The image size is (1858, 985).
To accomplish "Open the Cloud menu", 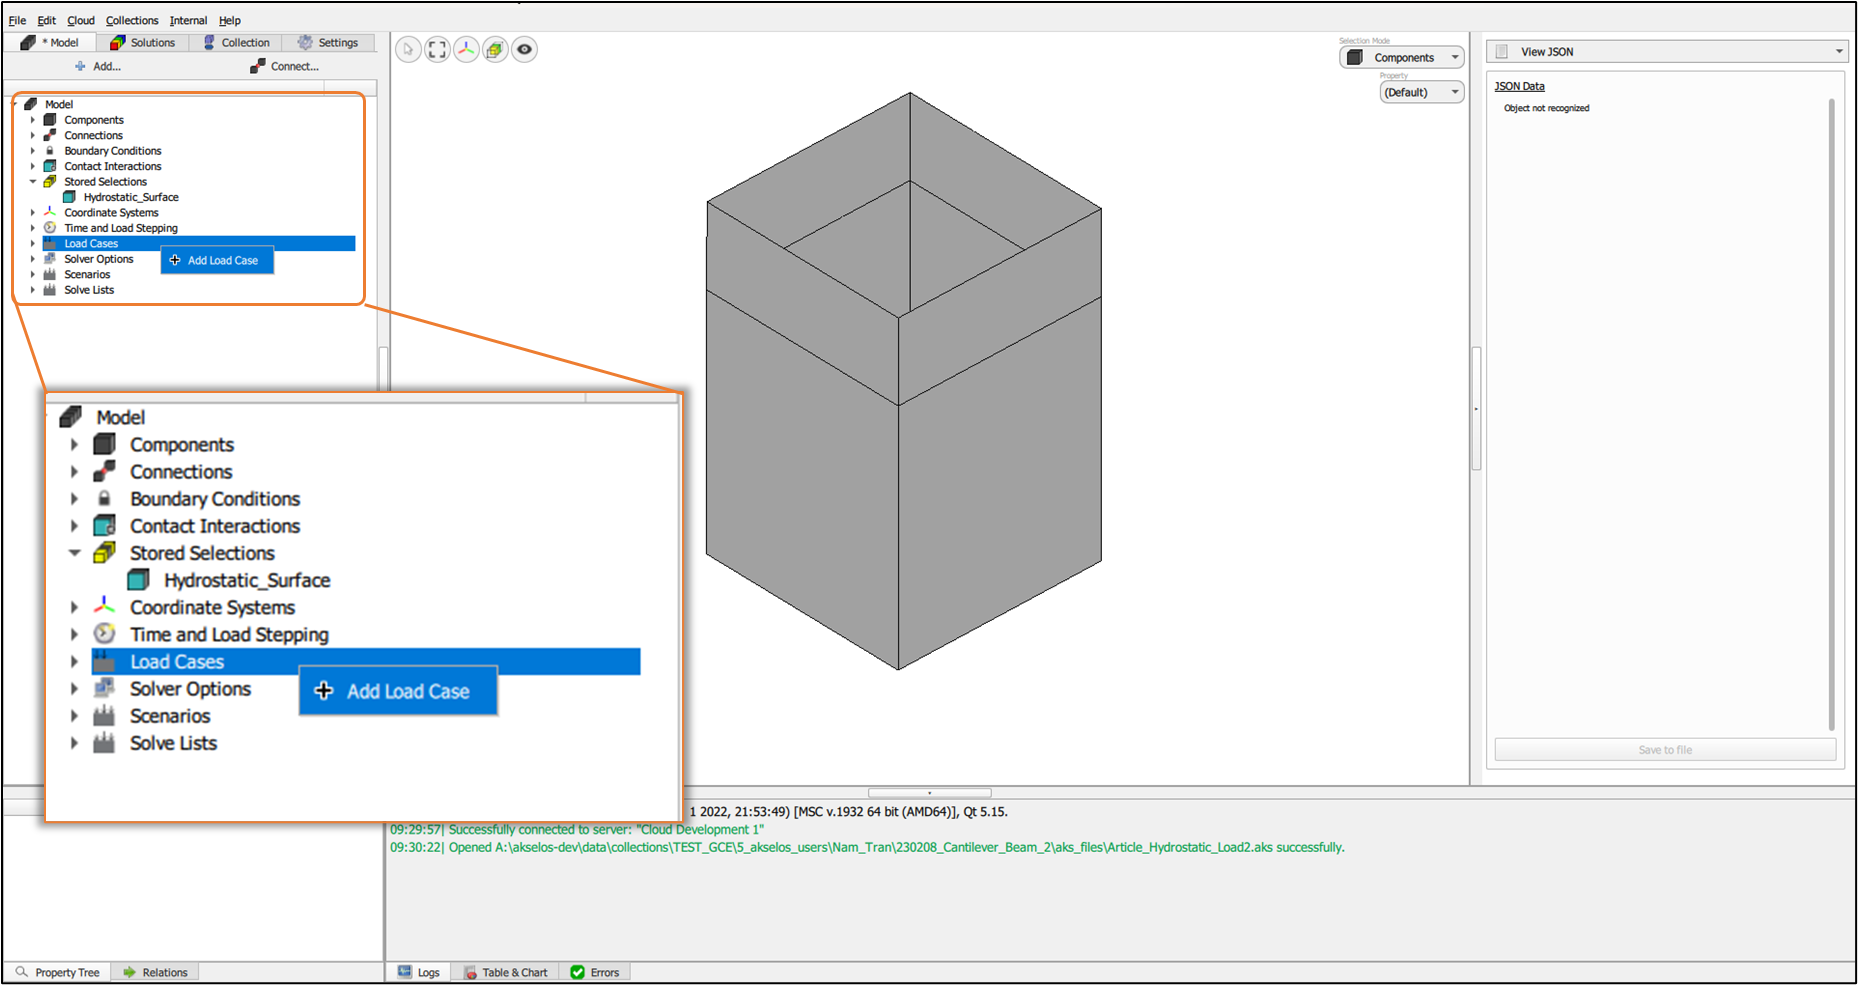I will tap(81, 20).
